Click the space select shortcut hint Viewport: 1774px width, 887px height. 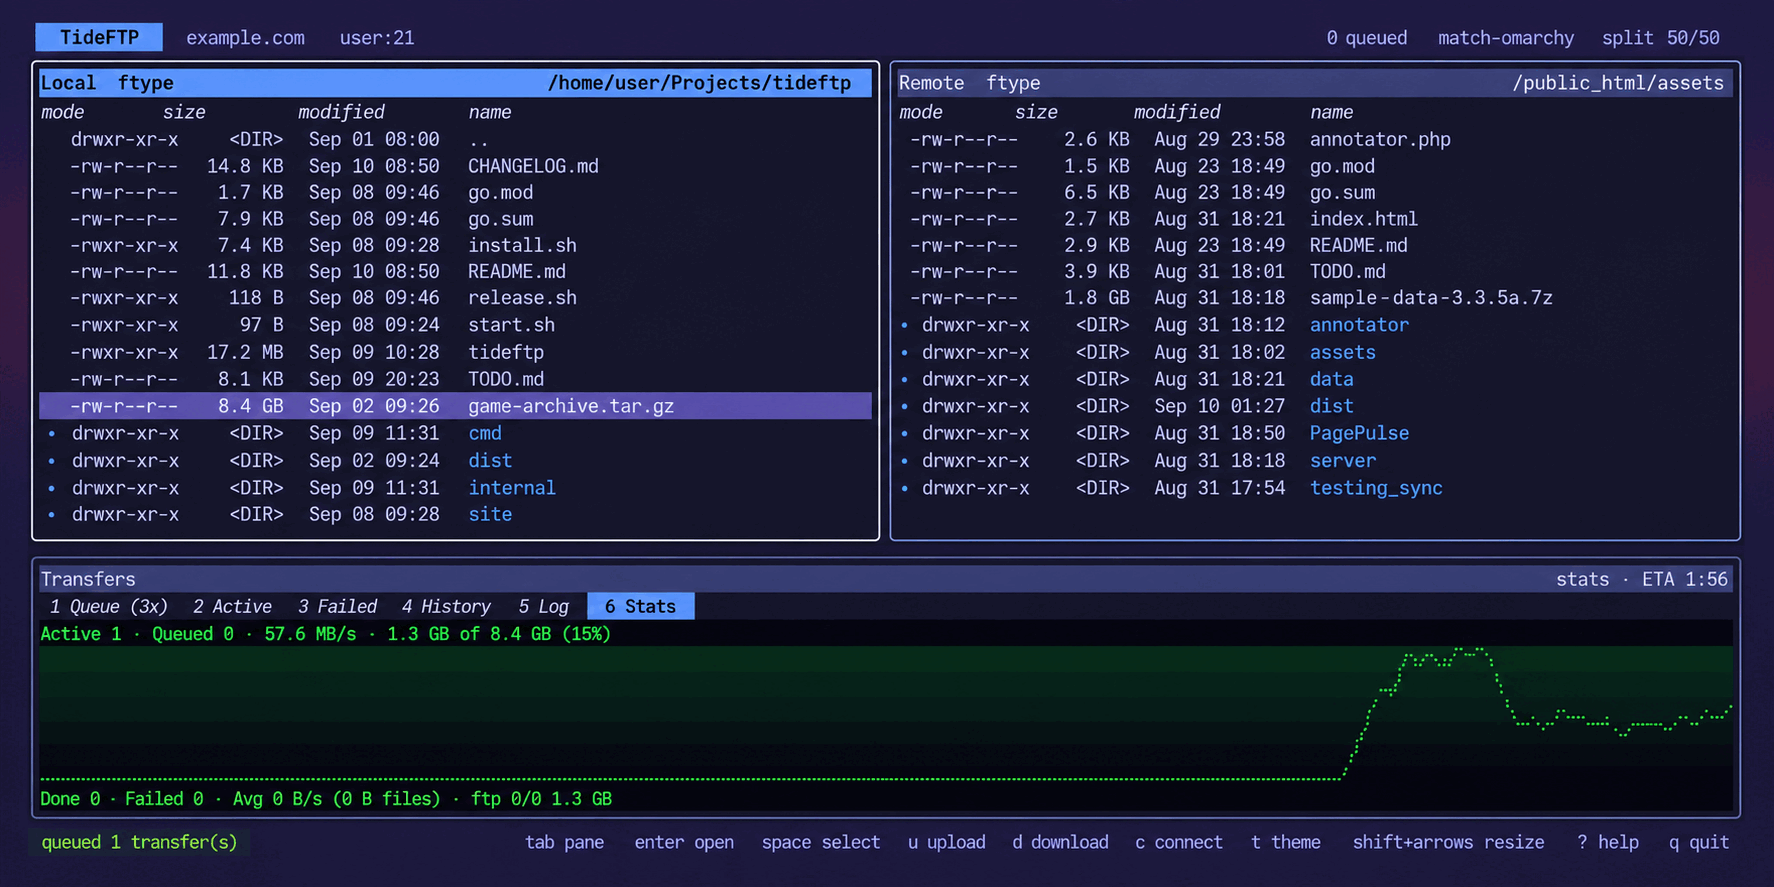(821, 842)
